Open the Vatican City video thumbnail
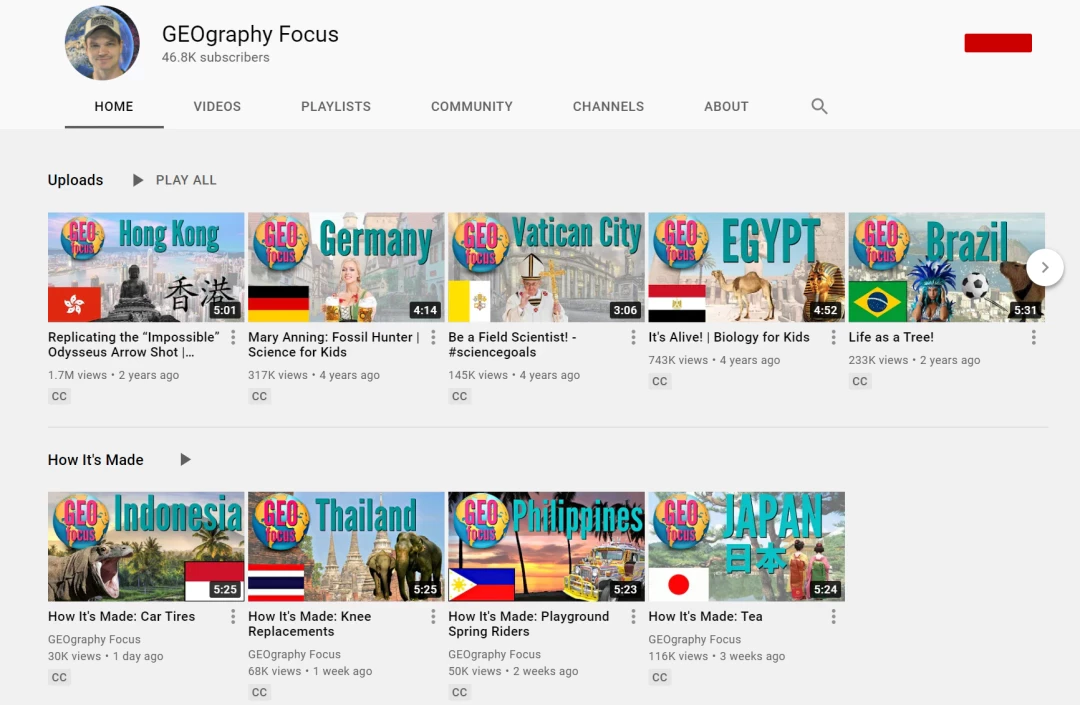1080x705 pixels. pos(546,267)
